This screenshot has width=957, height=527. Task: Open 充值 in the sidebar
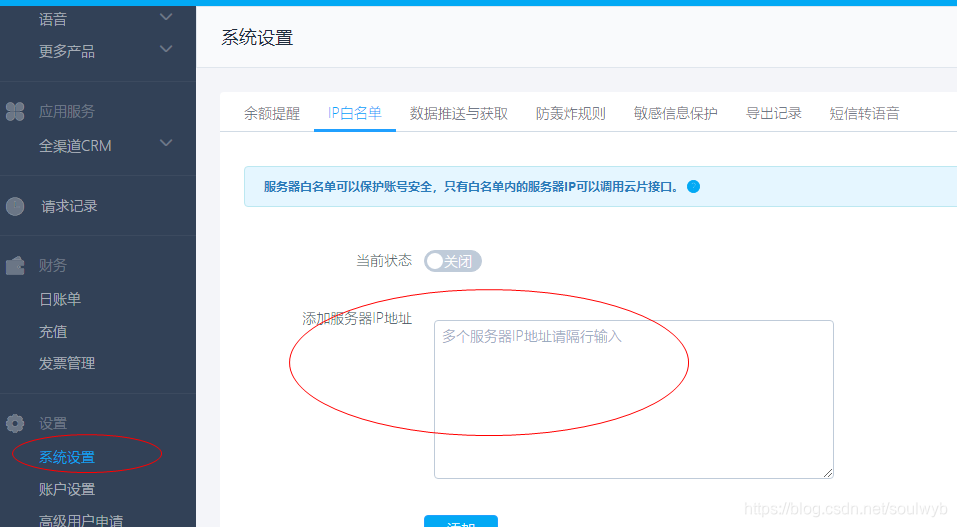[x=52, y=332]
